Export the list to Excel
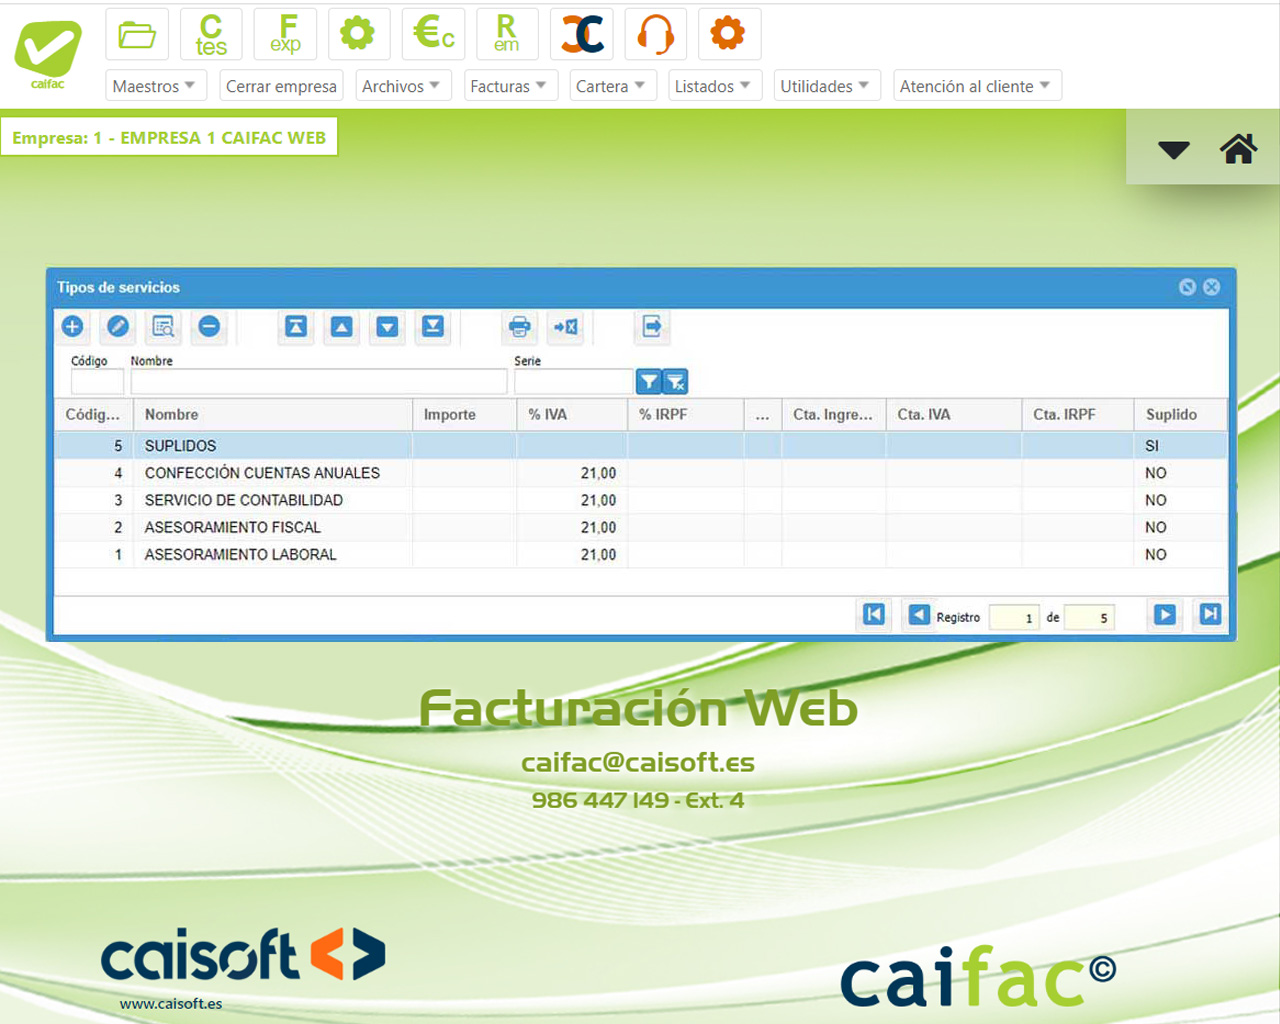The width and height of the screenshot is (1280, 1024). pos(566,326)
